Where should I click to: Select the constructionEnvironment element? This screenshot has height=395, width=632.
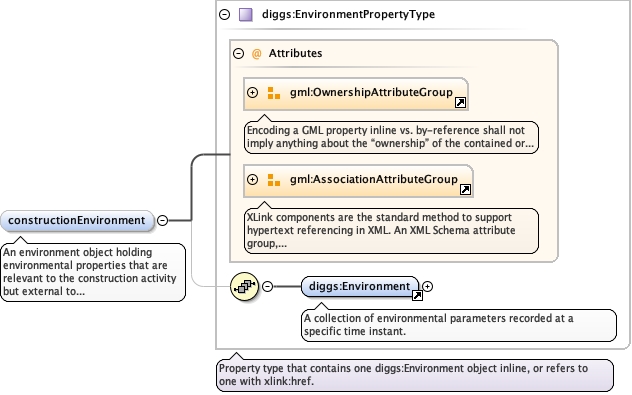tap(77, 221)
